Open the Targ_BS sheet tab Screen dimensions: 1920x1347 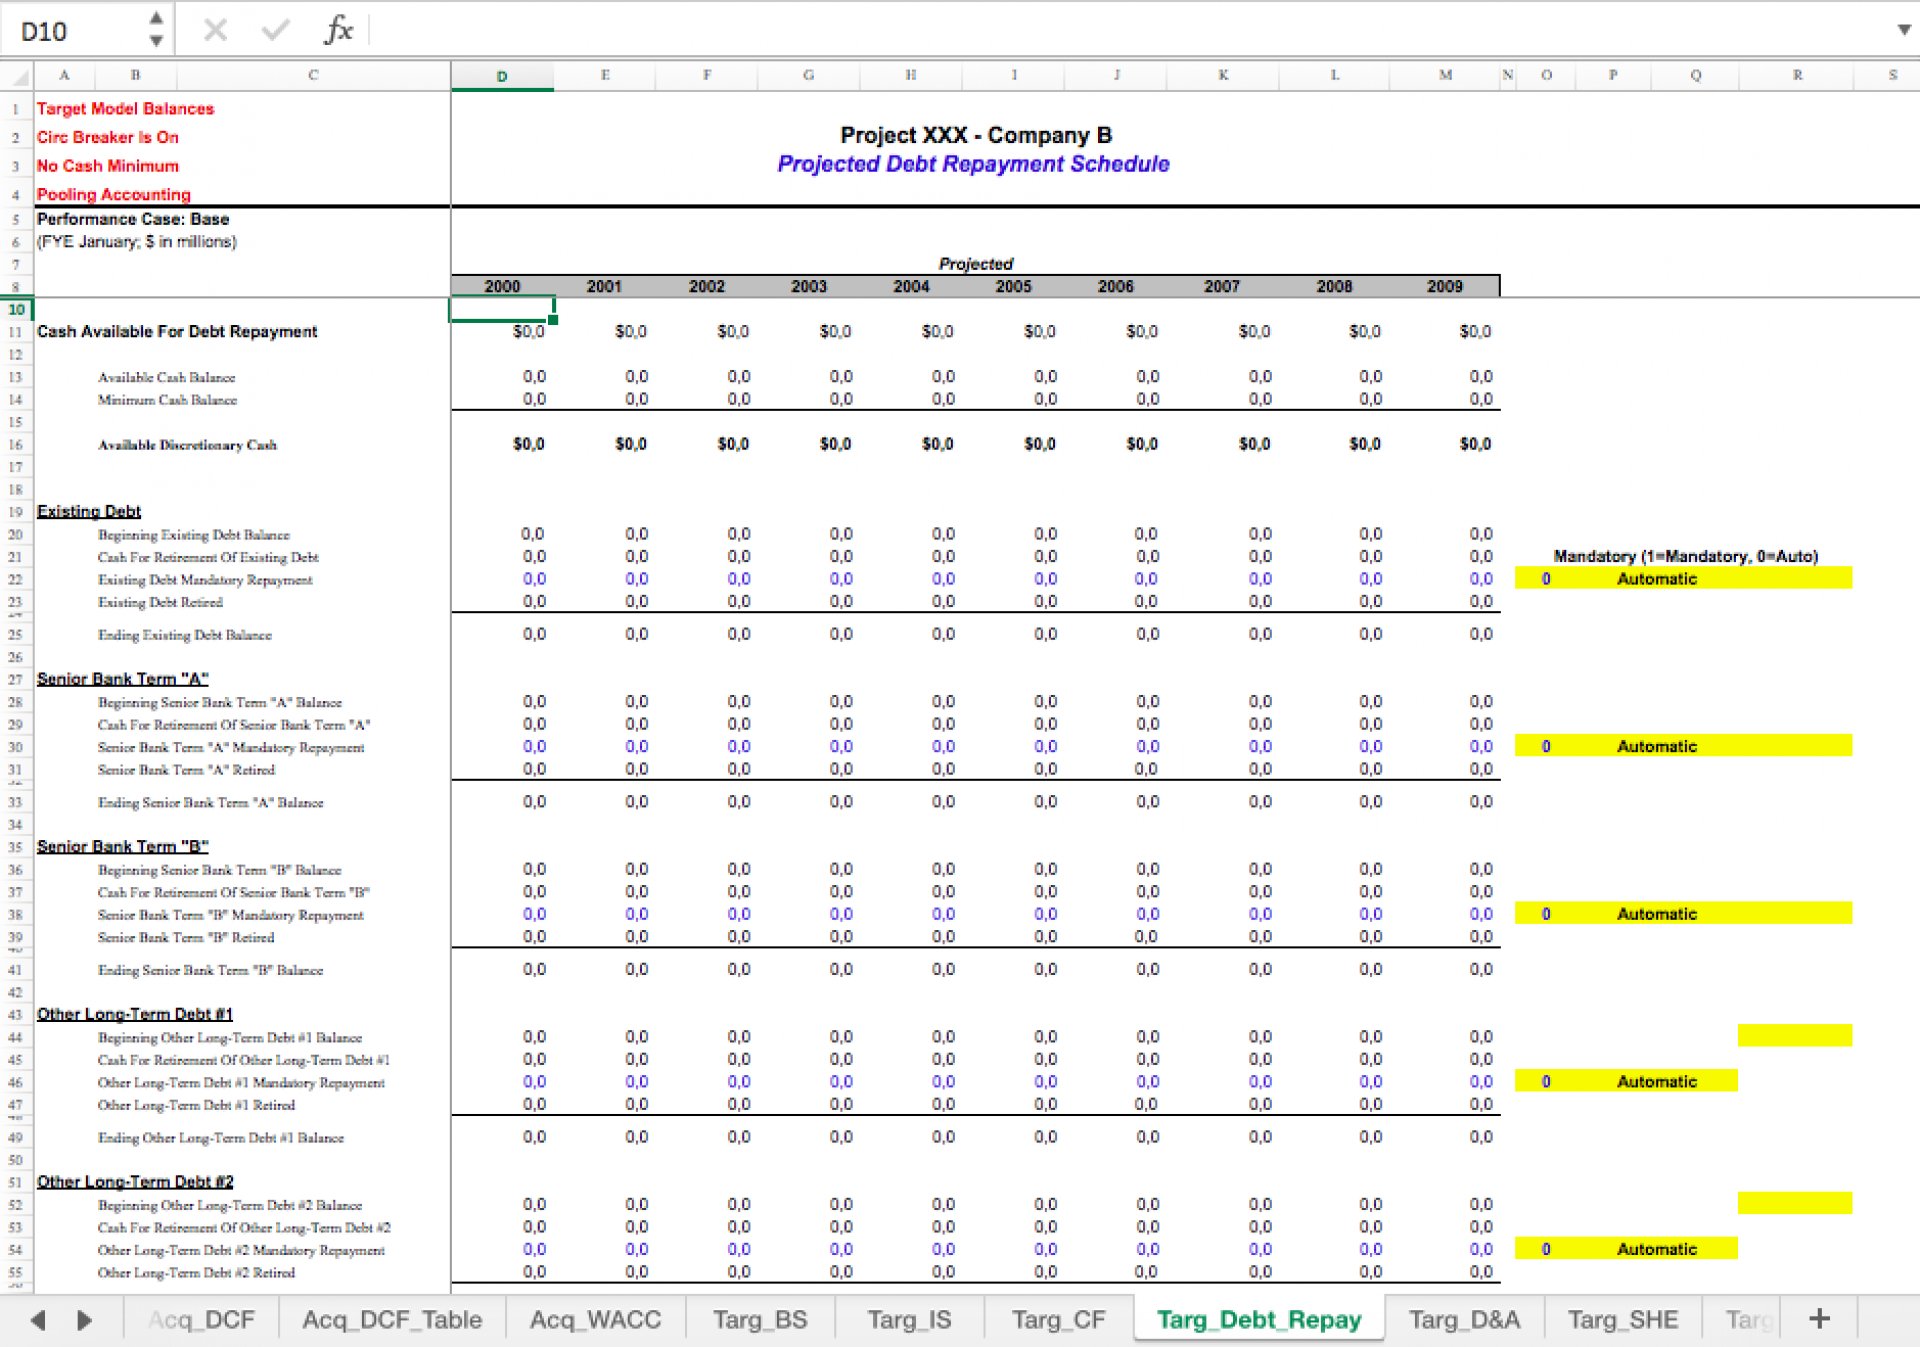pyautogui.click(x=760, y=1320)
